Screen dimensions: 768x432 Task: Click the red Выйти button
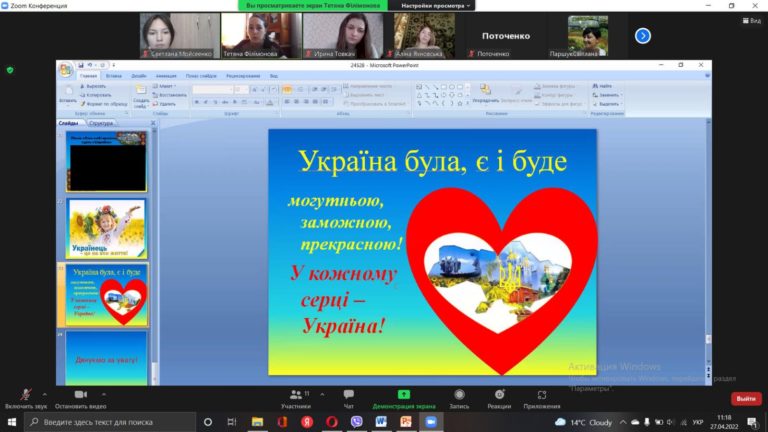pyautogui.click(x=745, y=398)
